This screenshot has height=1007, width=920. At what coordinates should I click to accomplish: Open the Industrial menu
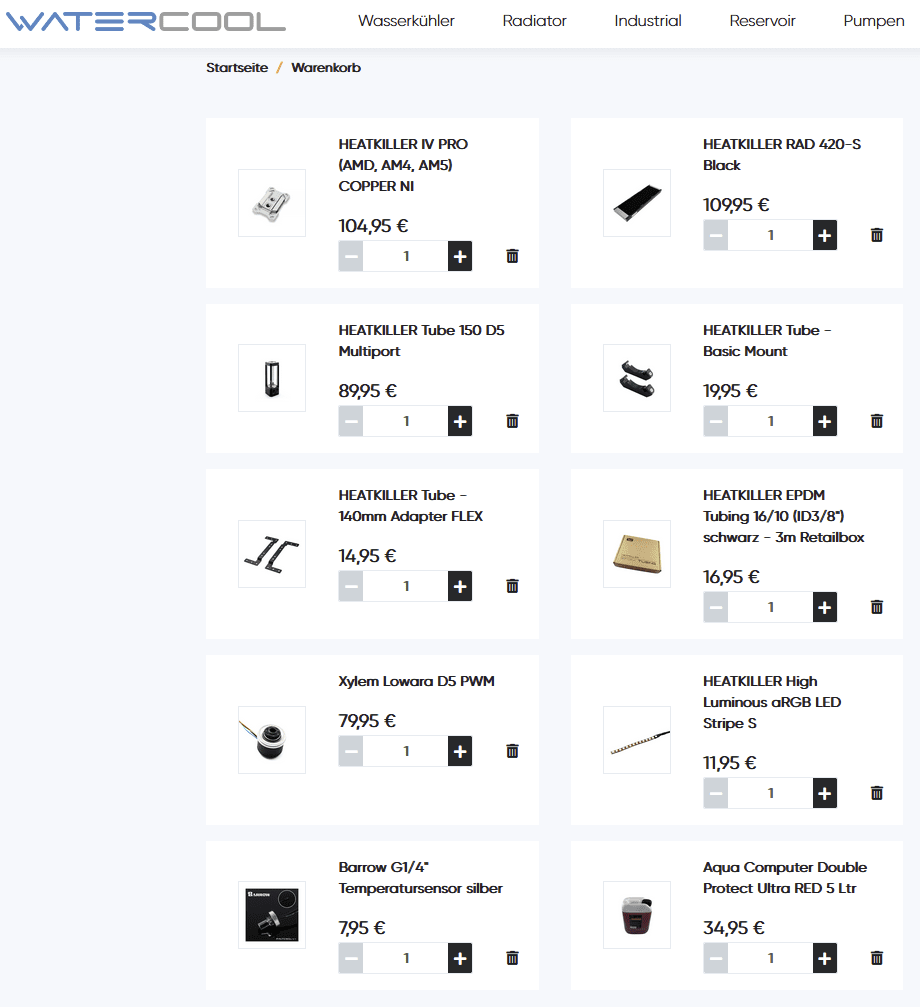647,21
